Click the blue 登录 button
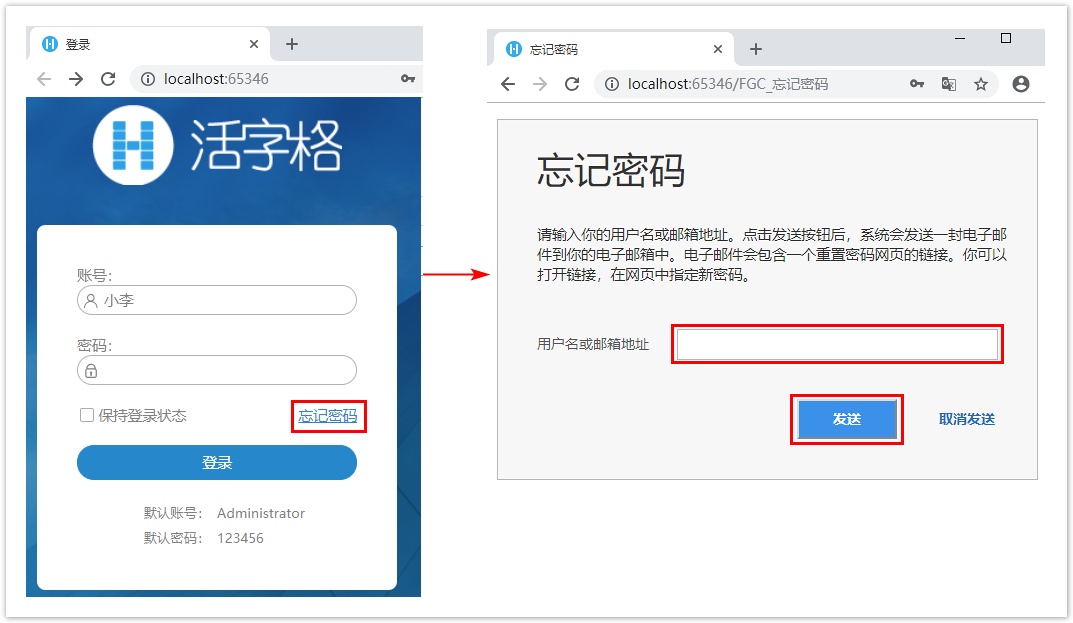The width and height of the screenshot is (1073, 623). pos(217,463)
